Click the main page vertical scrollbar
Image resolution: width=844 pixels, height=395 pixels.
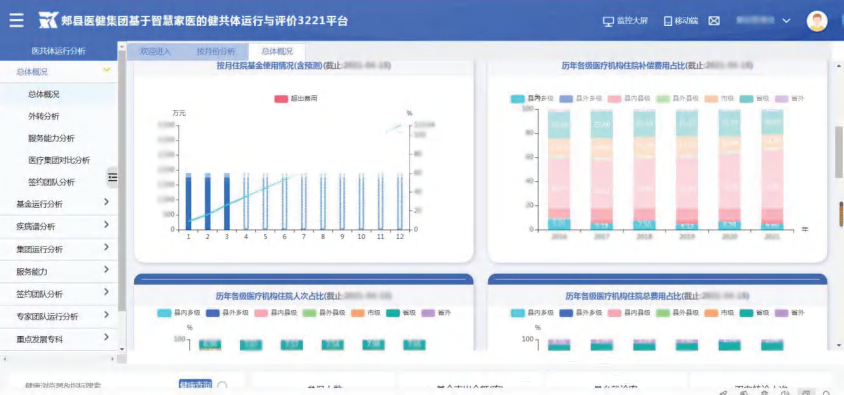(x=839, y=152)
